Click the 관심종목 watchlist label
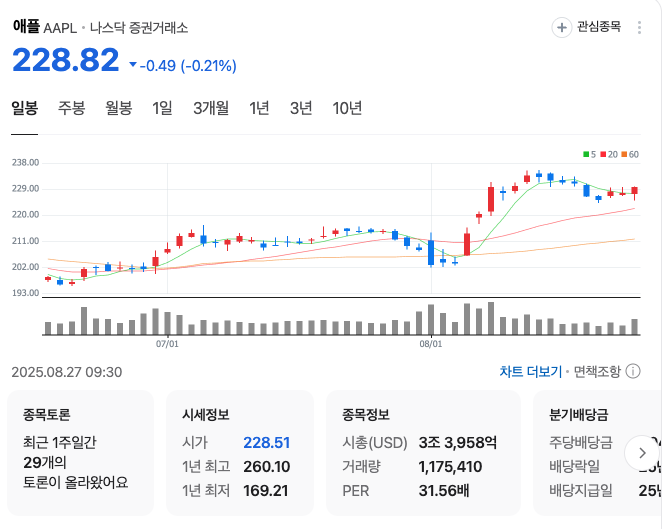The image size is (662, 529). pos(599,27)
